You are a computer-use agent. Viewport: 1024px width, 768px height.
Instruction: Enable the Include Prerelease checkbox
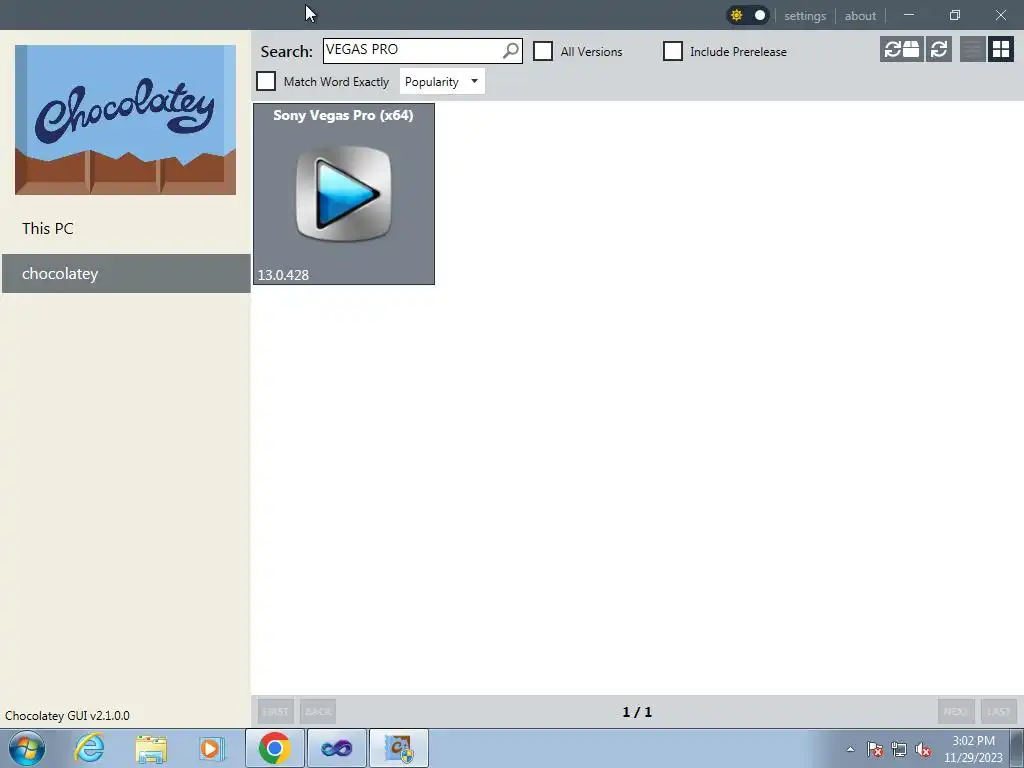pyautogui.click(x=673, y=51)
